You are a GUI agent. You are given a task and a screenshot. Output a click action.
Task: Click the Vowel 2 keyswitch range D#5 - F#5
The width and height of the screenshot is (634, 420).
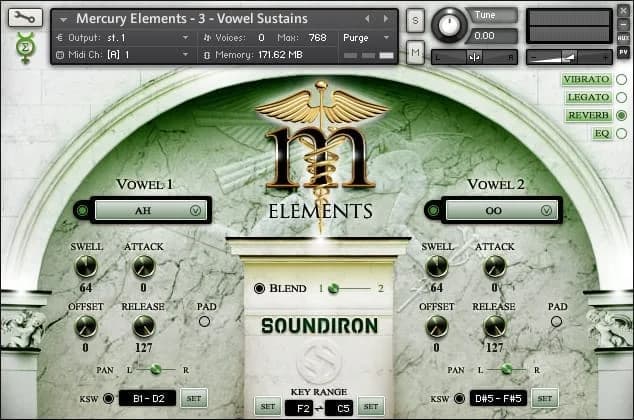(499, 399)
